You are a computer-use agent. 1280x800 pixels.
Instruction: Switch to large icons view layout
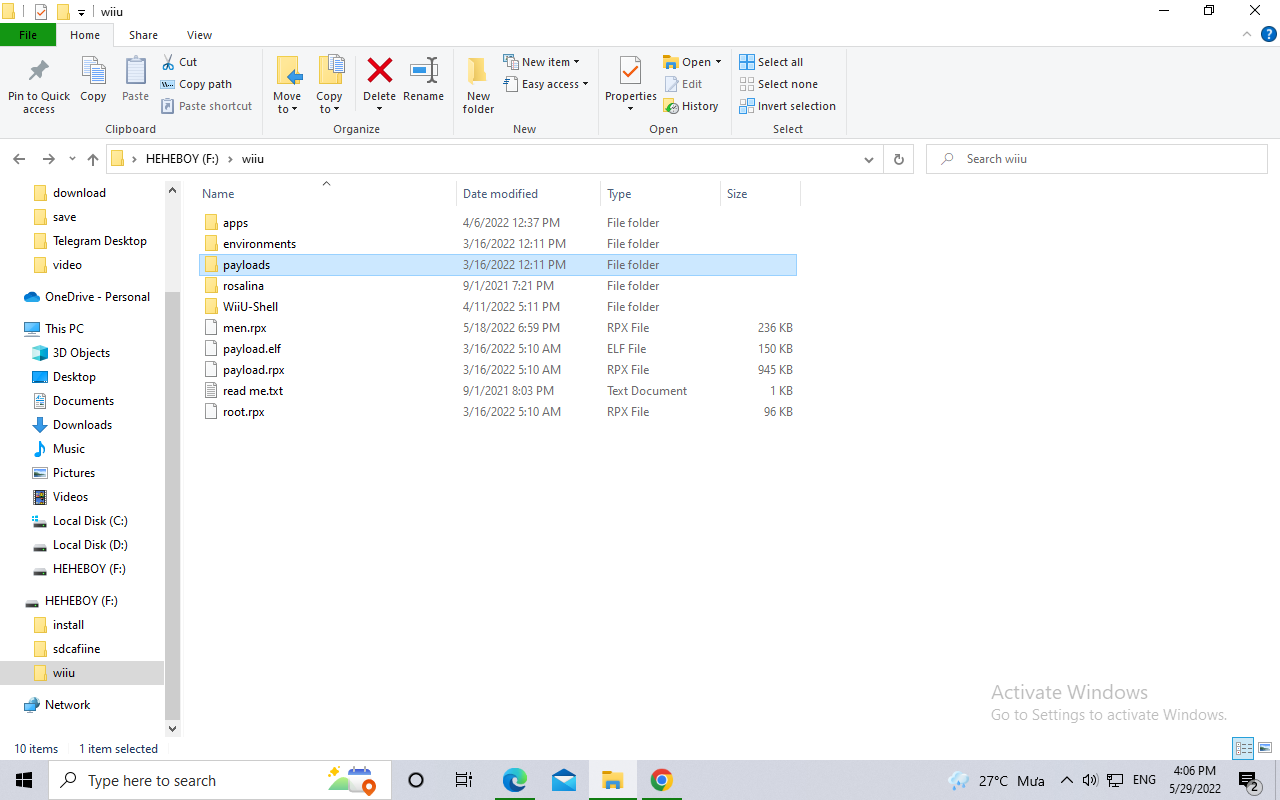tap(1265, 748)
